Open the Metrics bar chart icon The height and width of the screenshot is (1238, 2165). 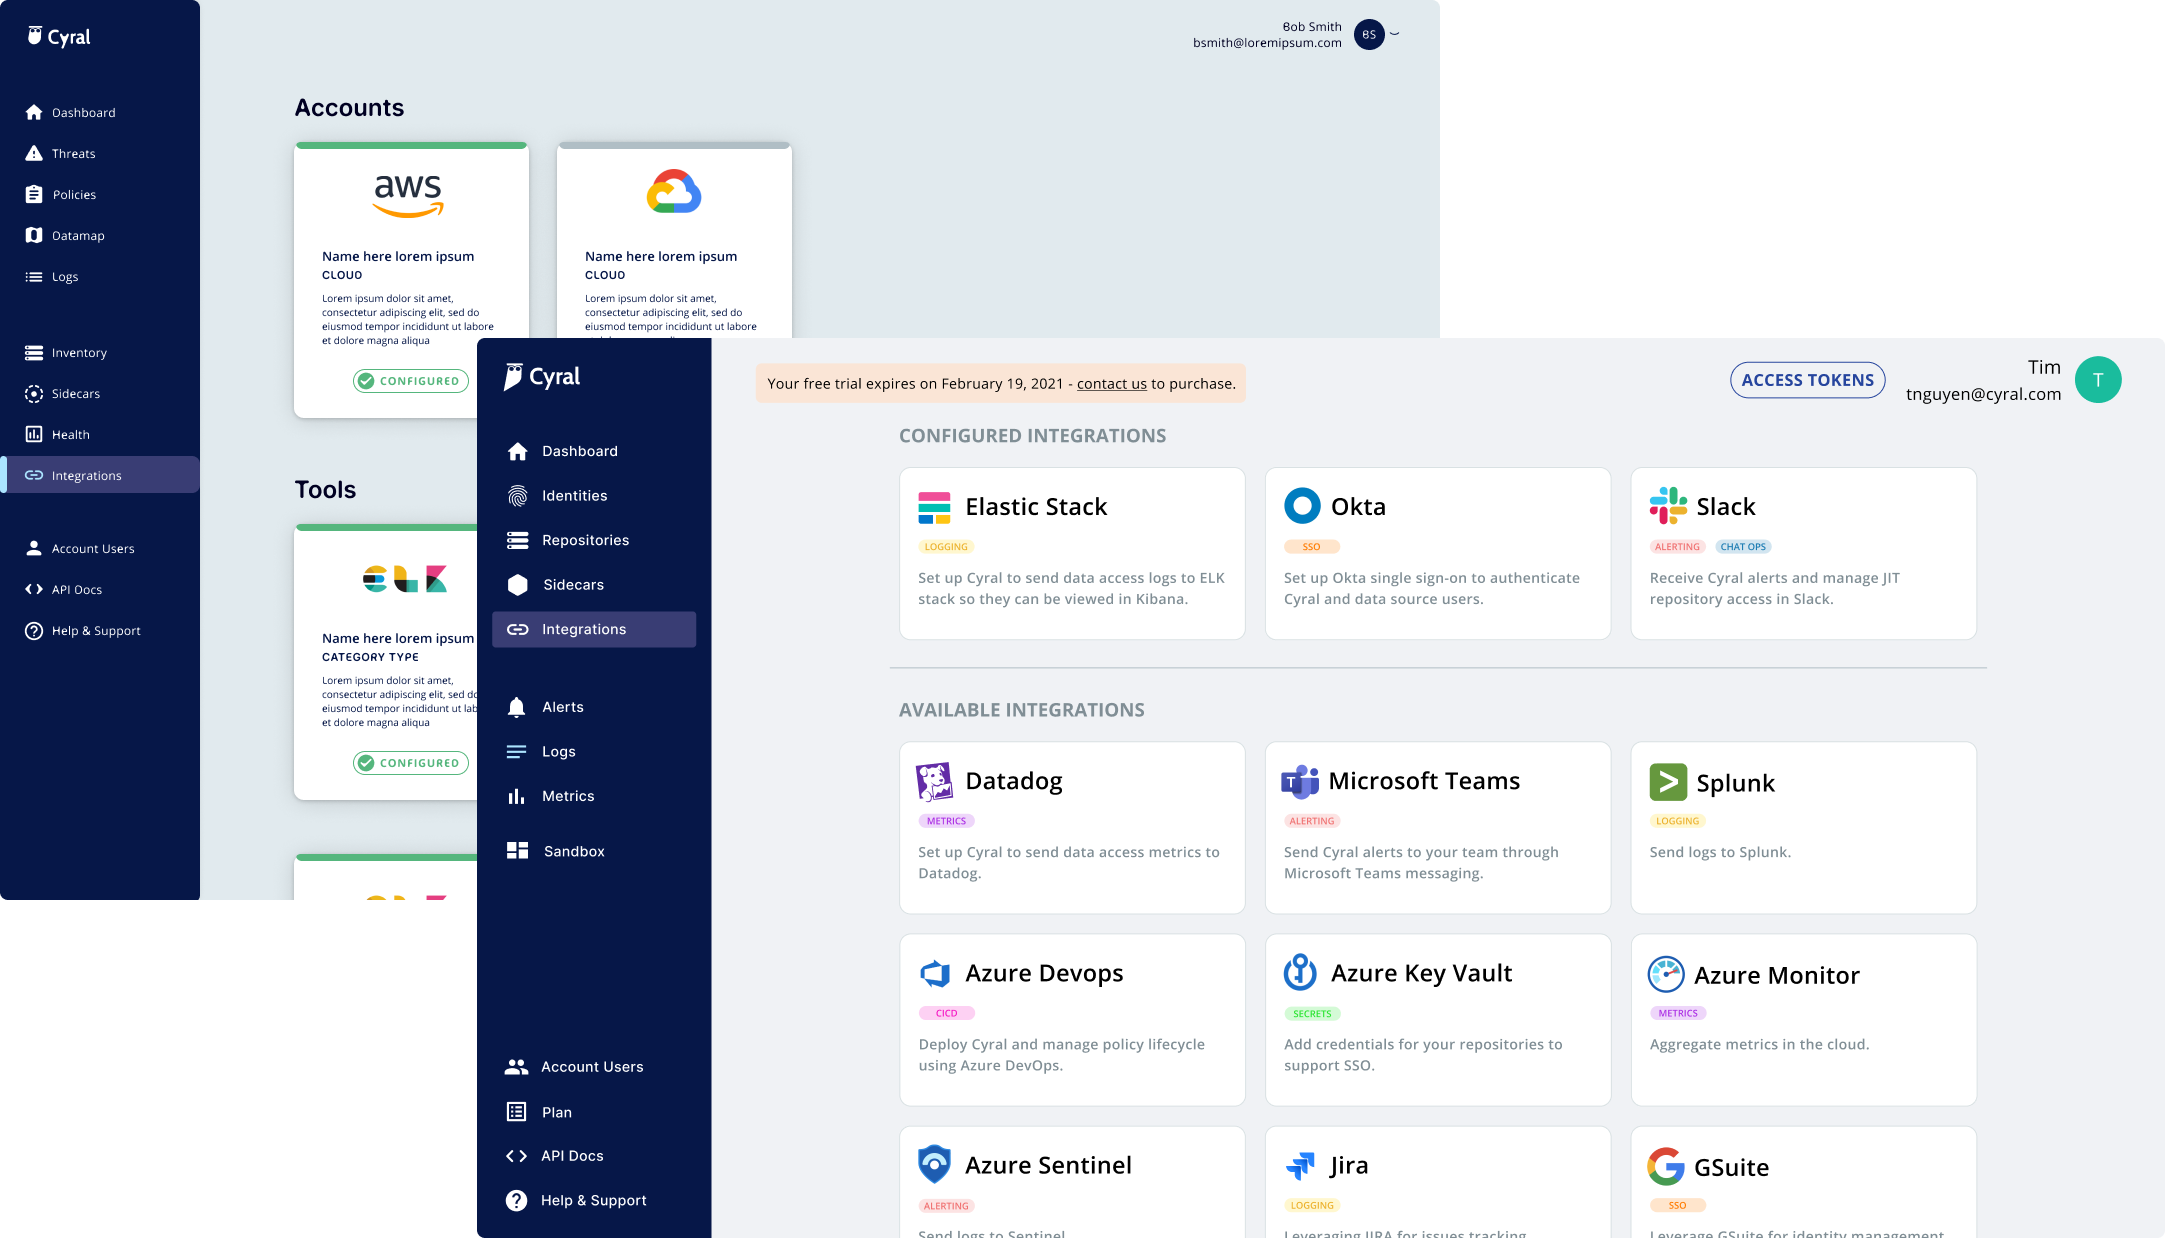[516, 796]
